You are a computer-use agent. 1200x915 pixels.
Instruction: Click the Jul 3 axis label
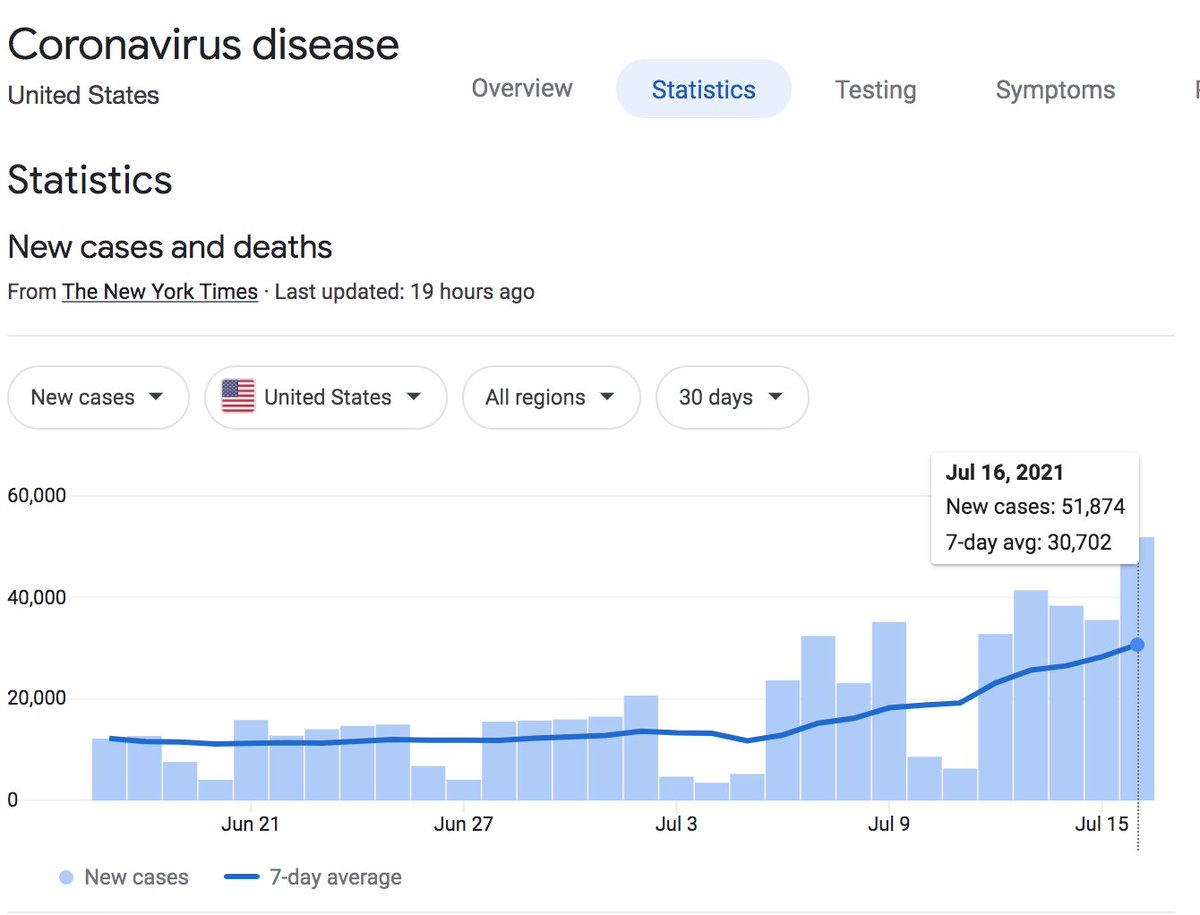(x=677, y=824)
